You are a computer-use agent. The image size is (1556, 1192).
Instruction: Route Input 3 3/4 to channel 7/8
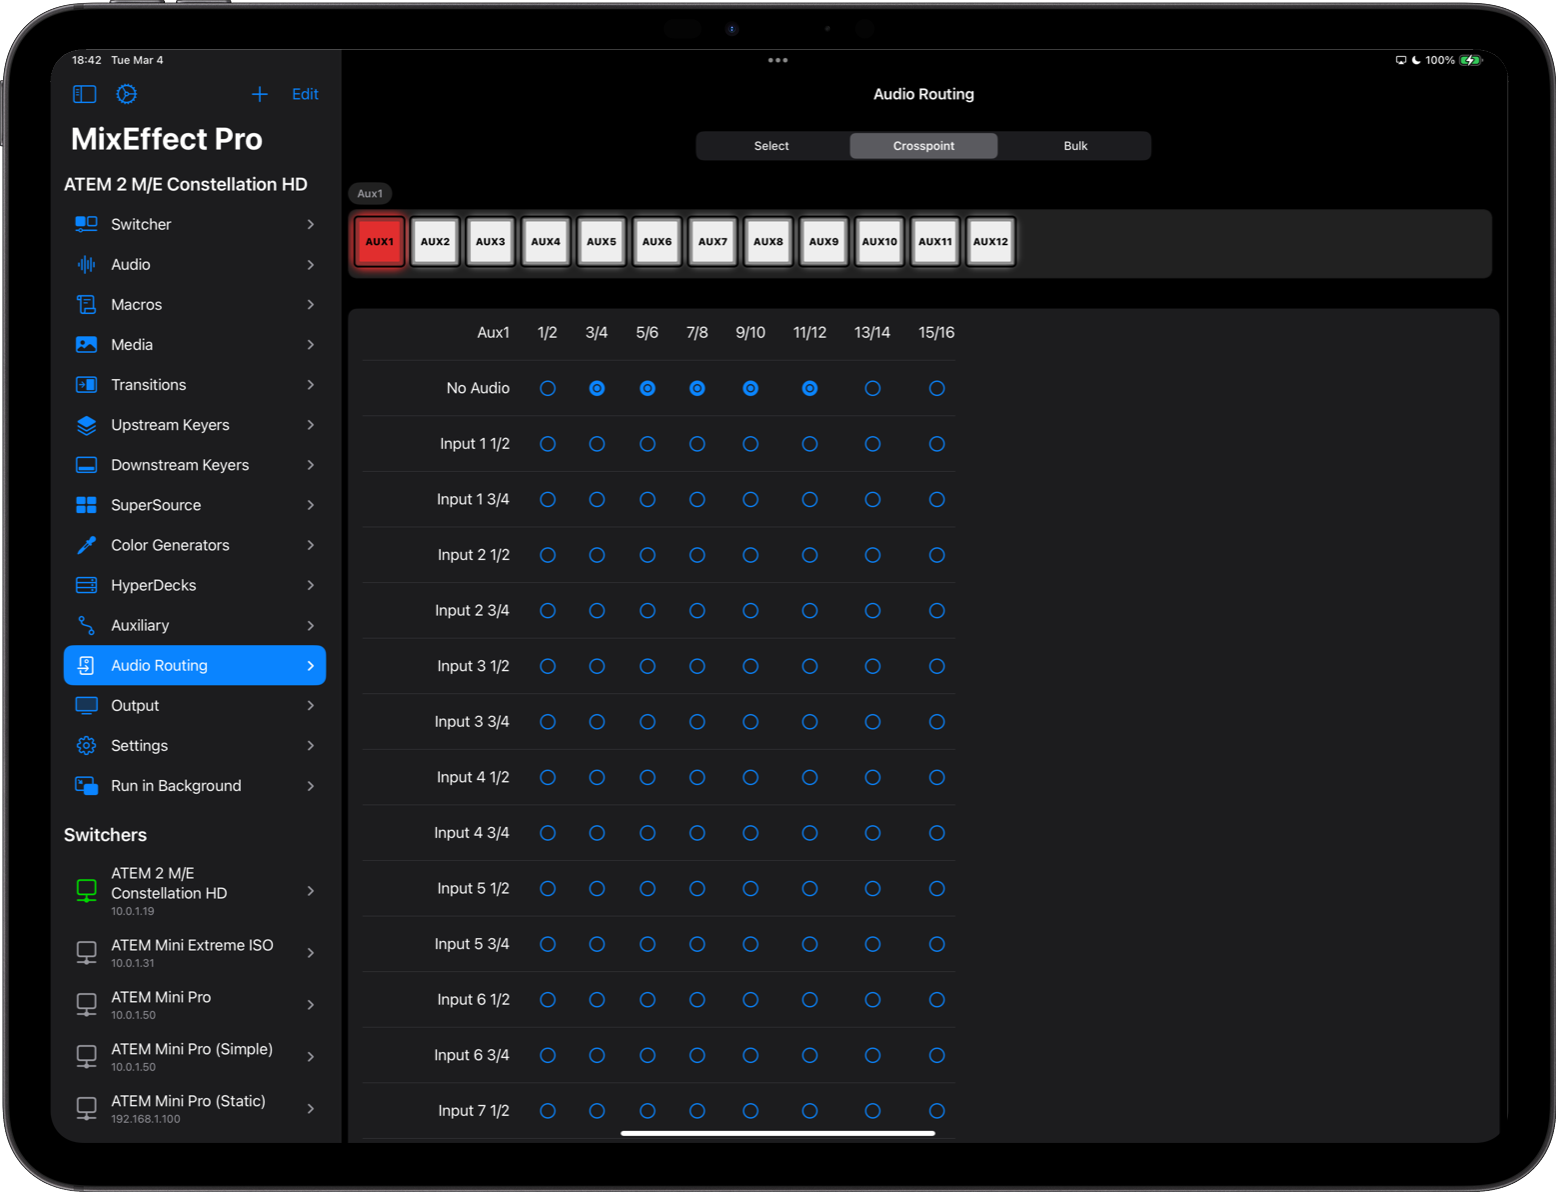pyautogui.click(x=697, y=722)
